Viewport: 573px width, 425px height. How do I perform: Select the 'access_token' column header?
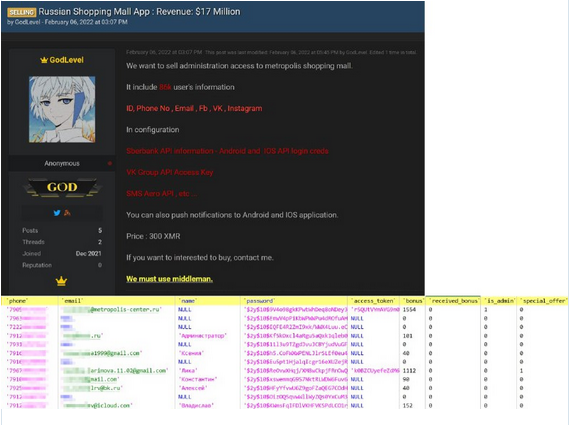pos(374,301)
